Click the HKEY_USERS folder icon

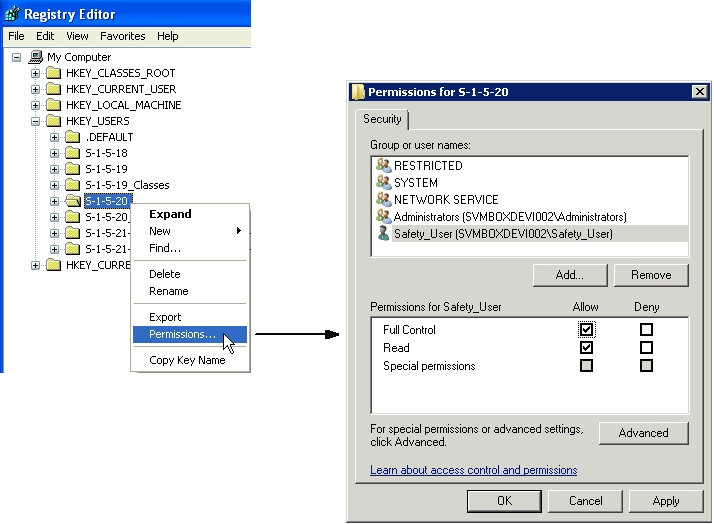54,121
